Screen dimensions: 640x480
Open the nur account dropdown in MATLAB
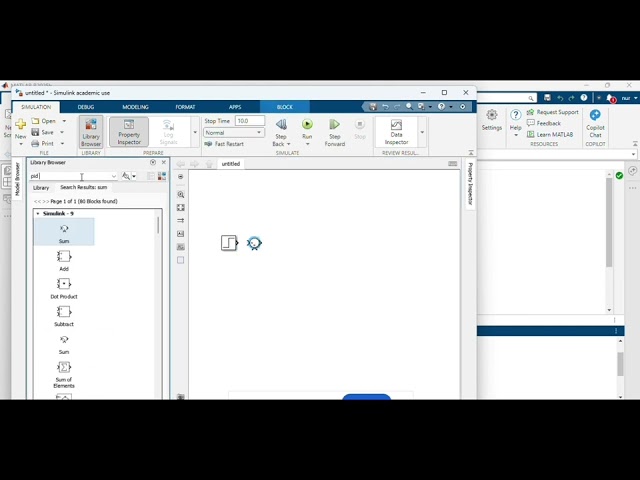(629, 98)
